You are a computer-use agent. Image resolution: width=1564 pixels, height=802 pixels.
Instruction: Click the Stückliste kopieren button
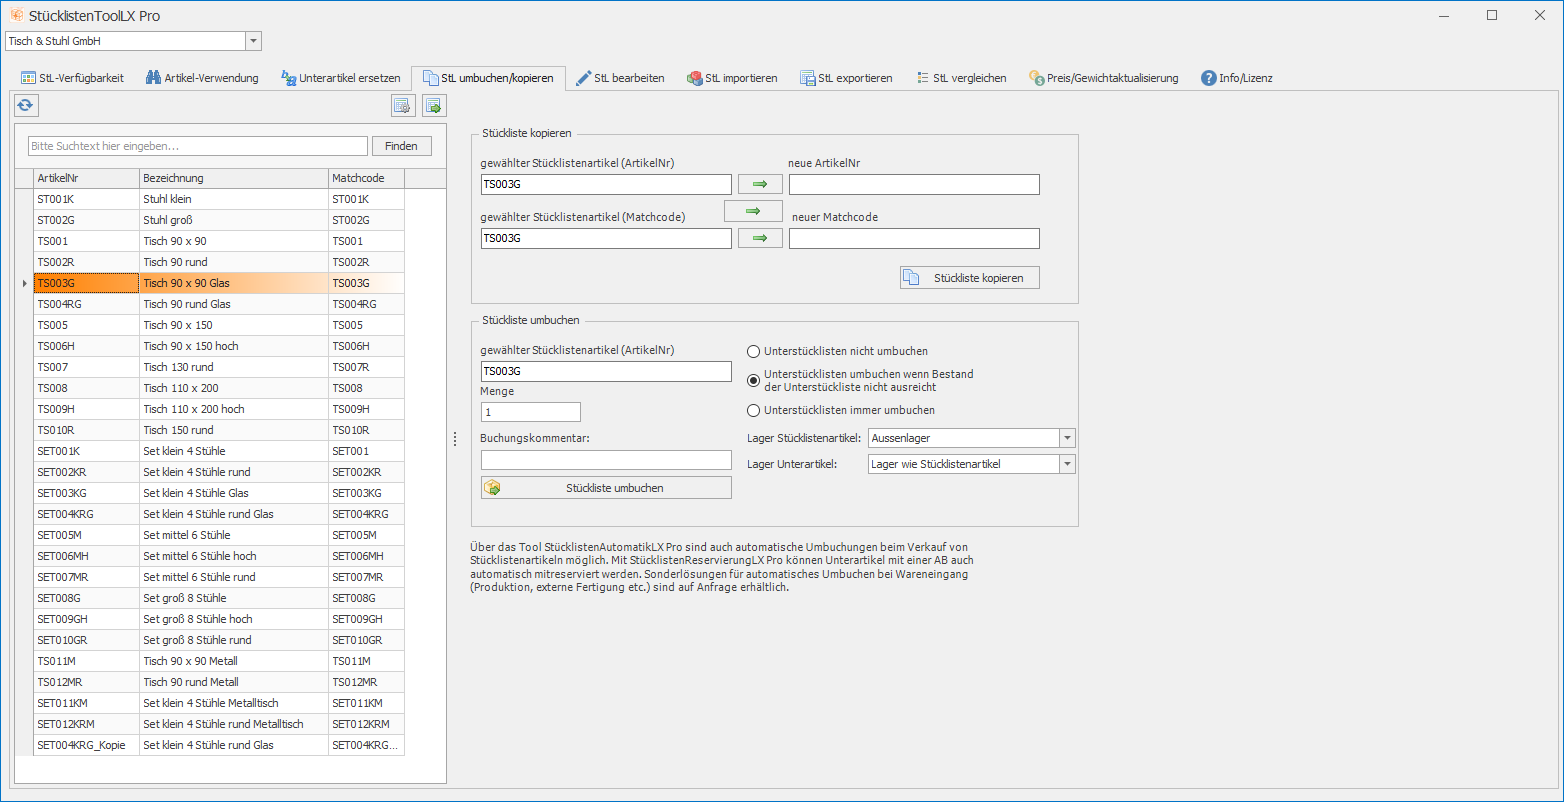969,278
